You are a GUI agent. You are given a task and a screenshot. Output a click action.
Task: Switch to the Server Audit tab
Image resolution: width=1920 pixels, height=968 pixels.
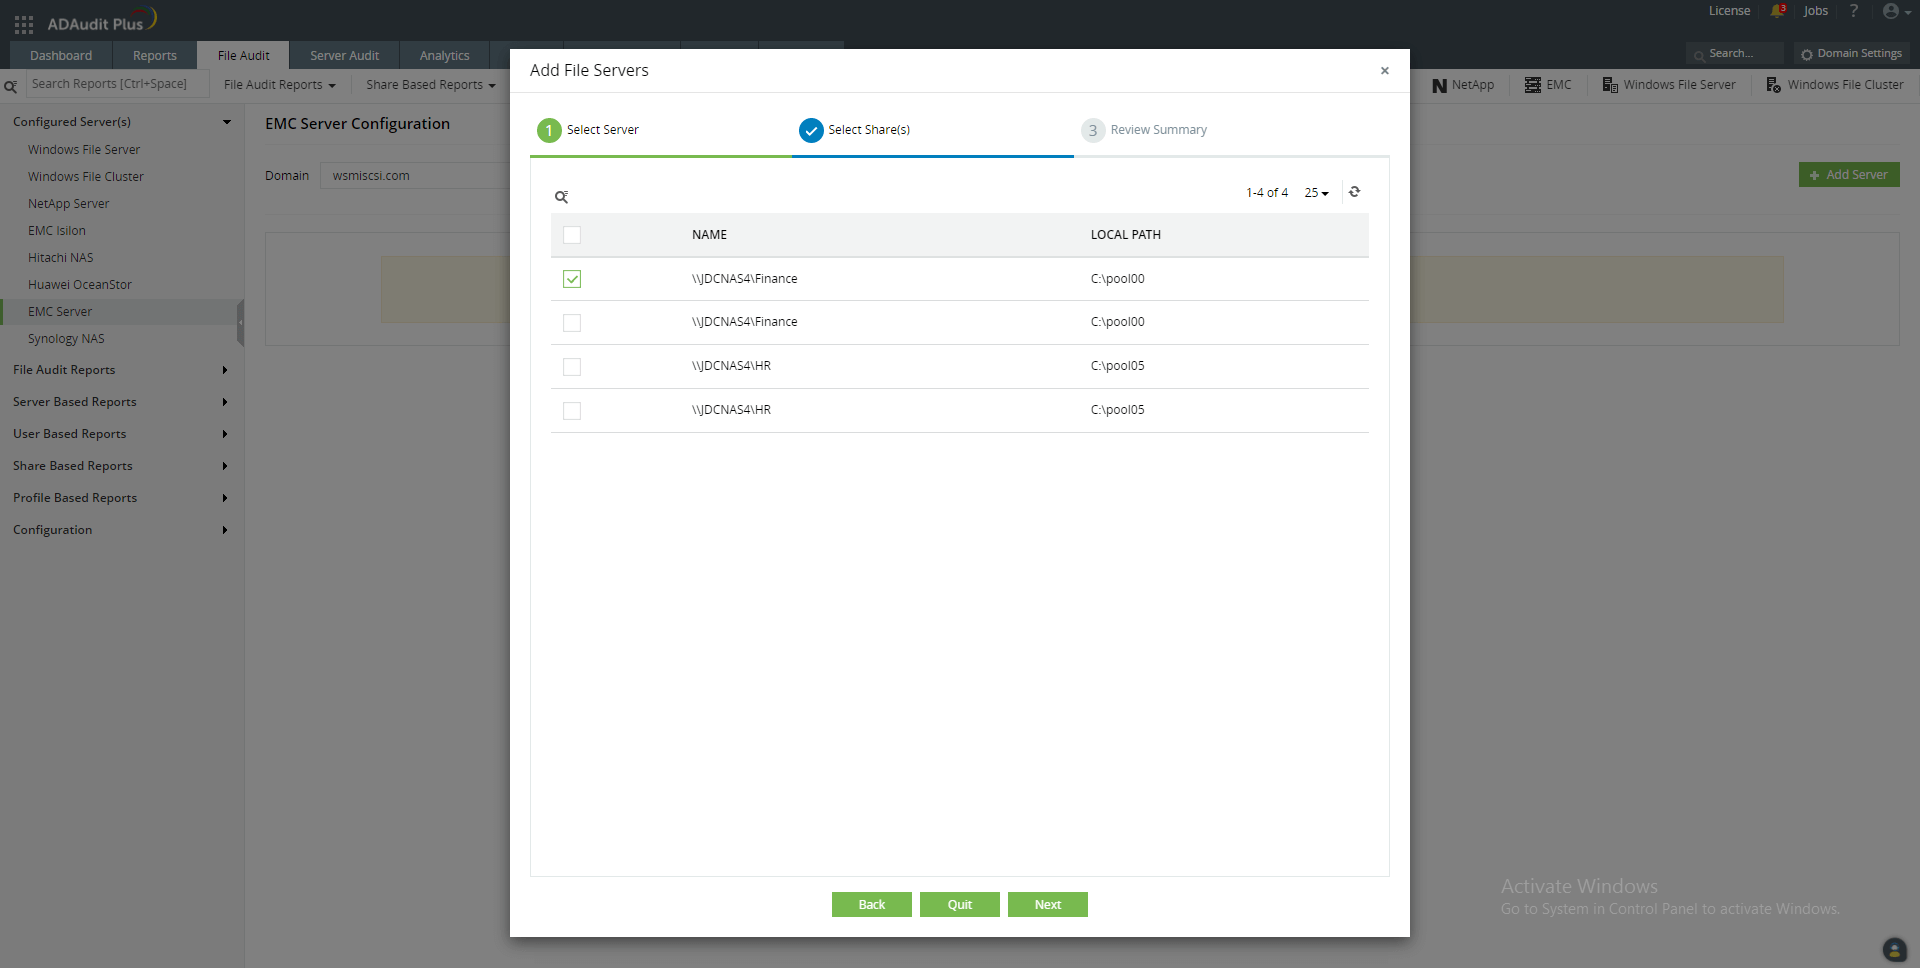coord(344,55)
